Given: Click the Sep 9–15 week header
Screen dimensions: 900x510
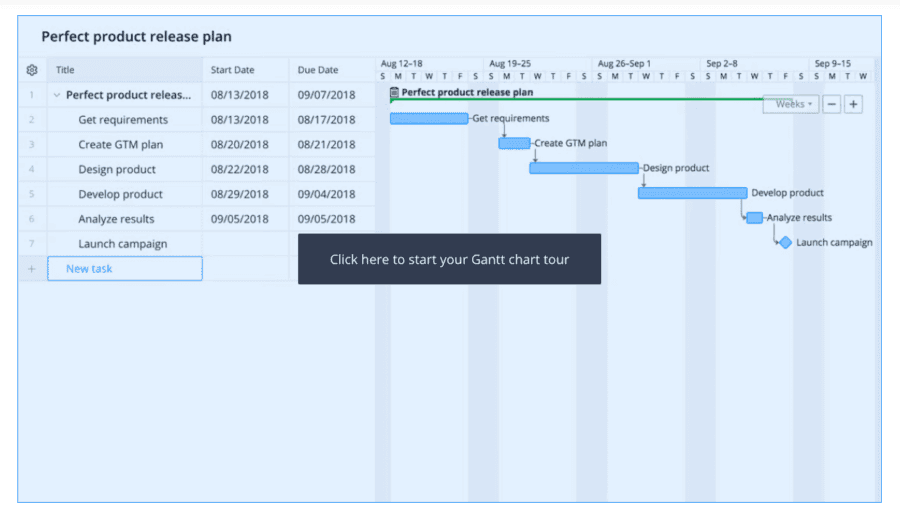Looking at the screenshot, I should [x=832, y=63].
